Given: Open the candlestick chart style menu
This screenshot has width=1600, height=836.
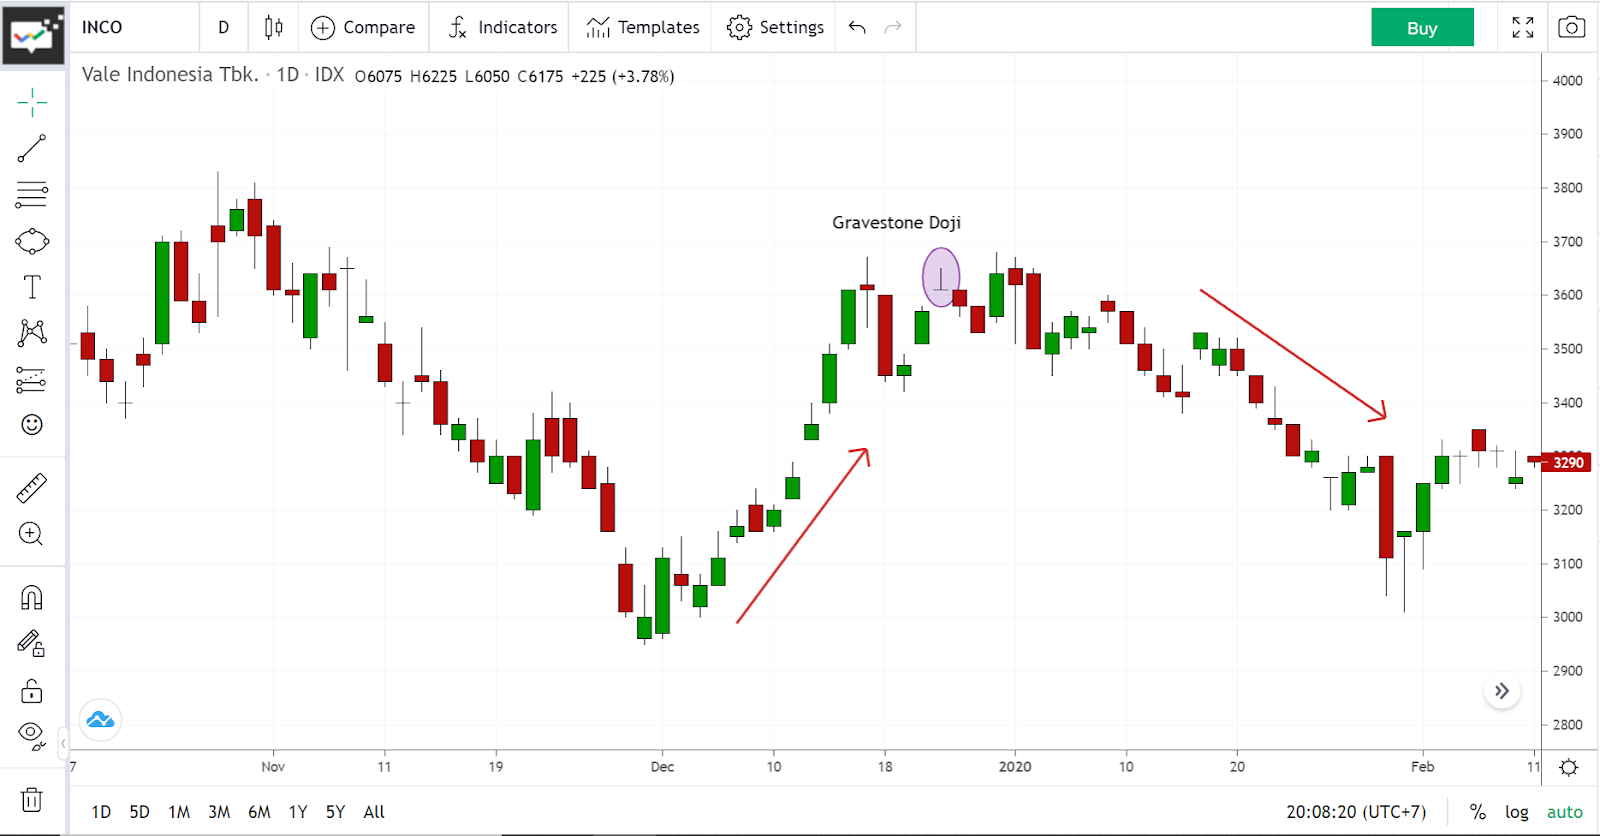Looking at the screenshot, I should coord(274,27).
